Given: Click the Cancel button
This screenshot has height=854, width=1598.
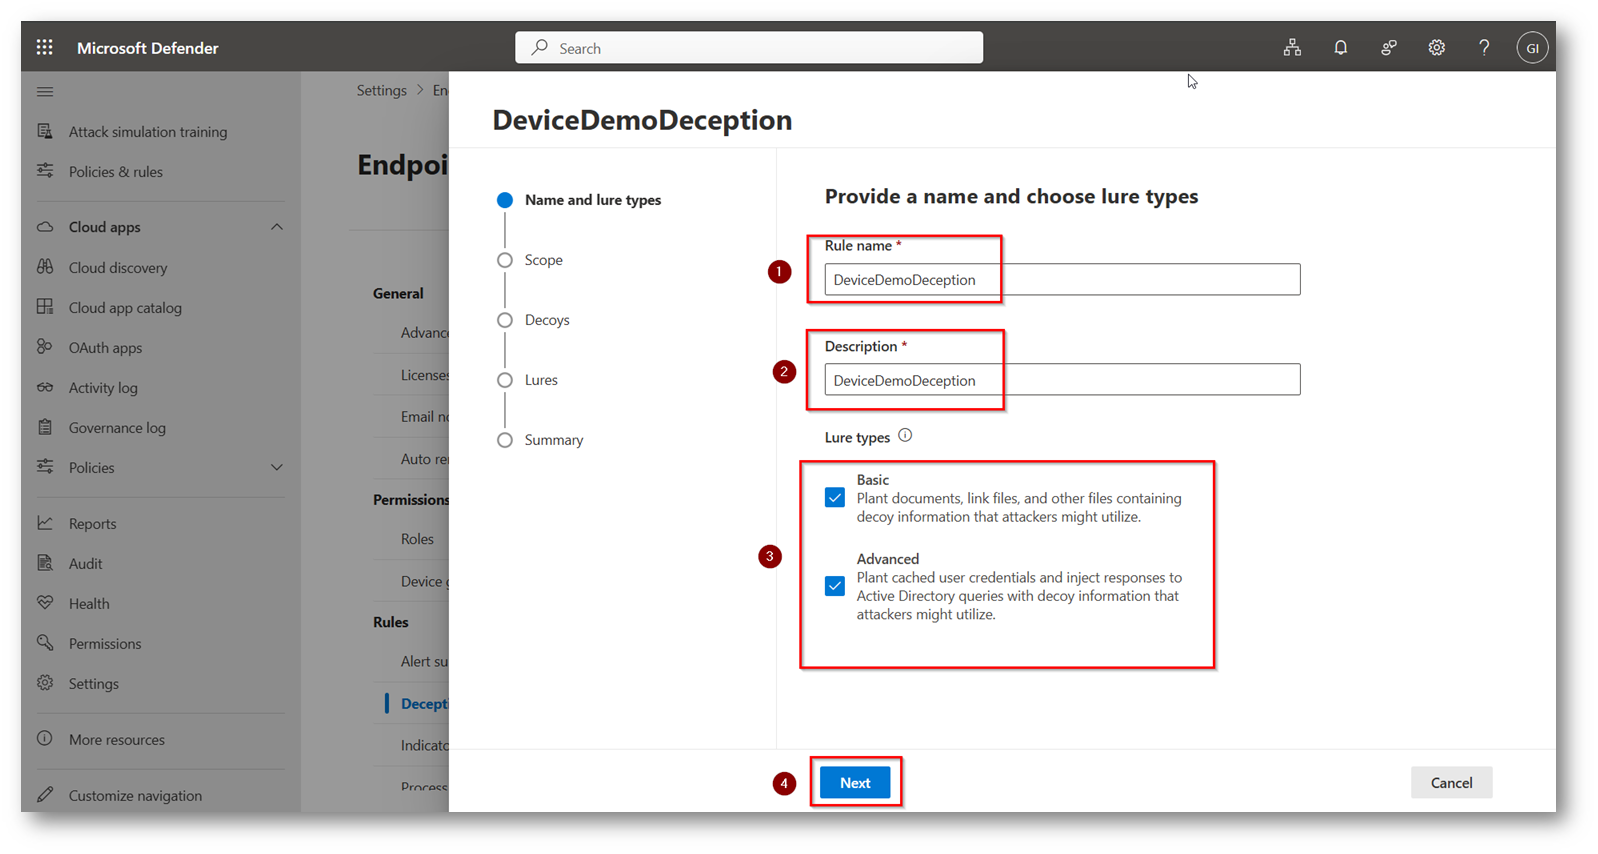Looking at the screenshot, I should pyautogui.click(x=1451, y=782).
